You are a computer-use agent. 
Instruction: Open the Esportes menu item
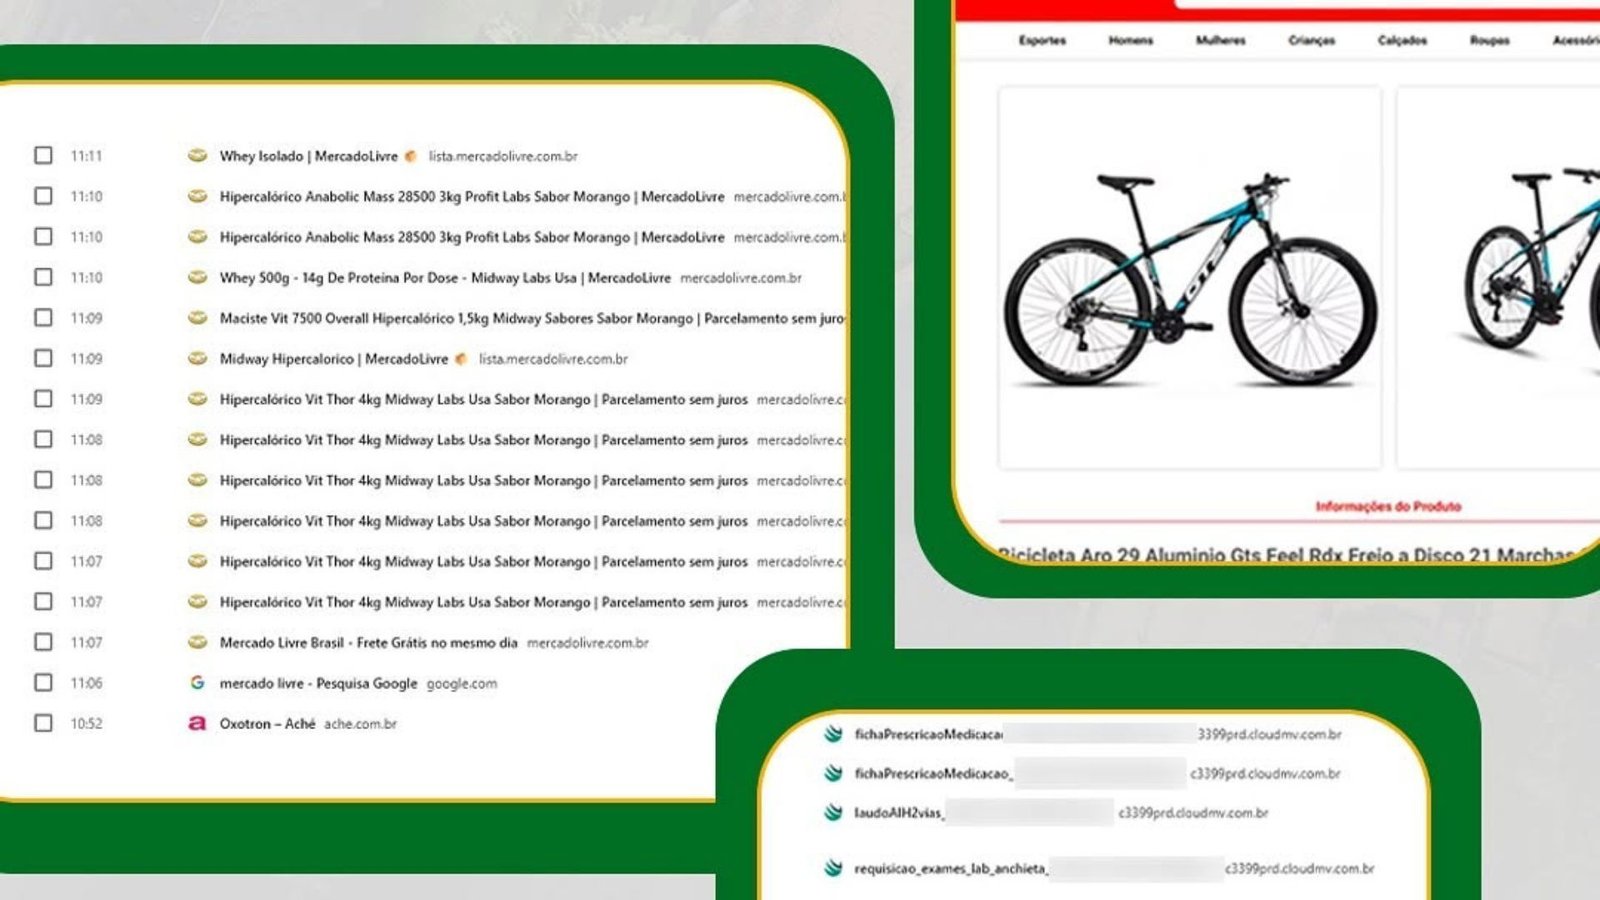(1042, 41)
